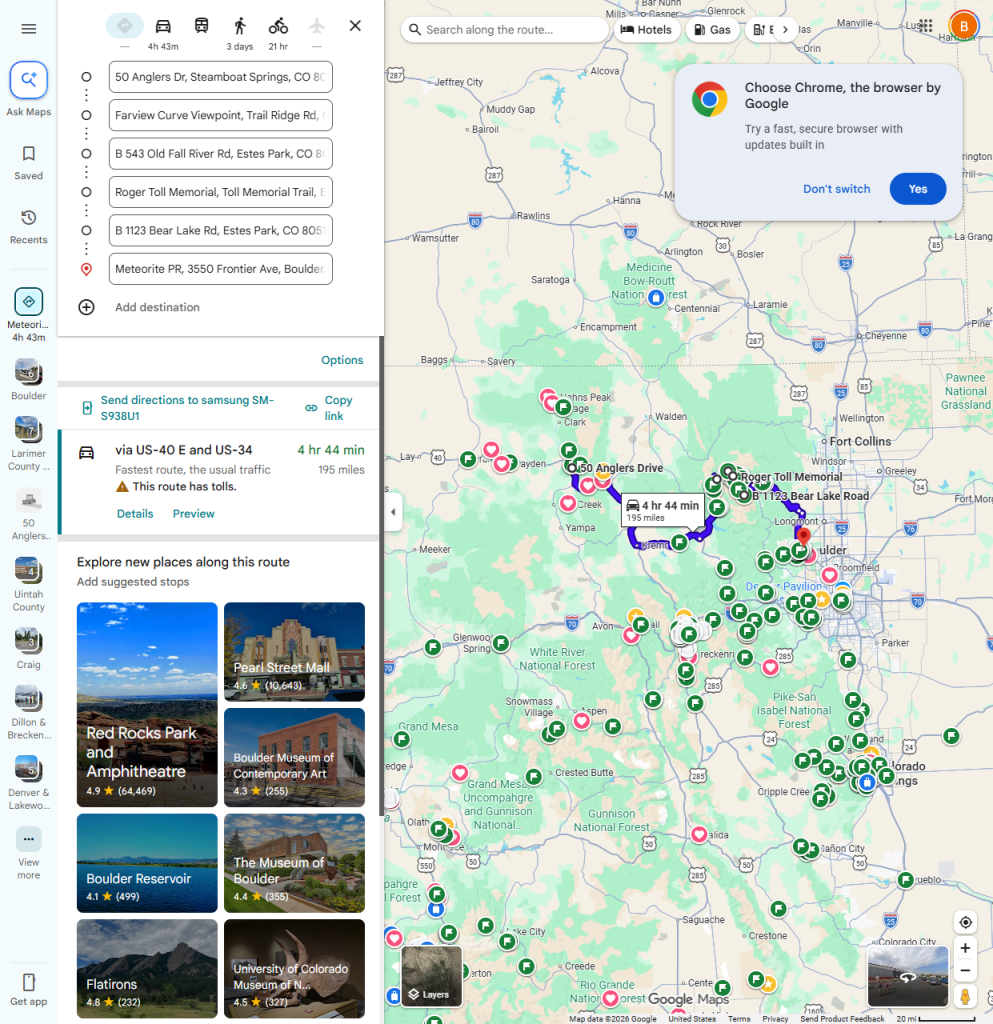Select best travel mode icon
The image size is (993, 1024).
125,26
